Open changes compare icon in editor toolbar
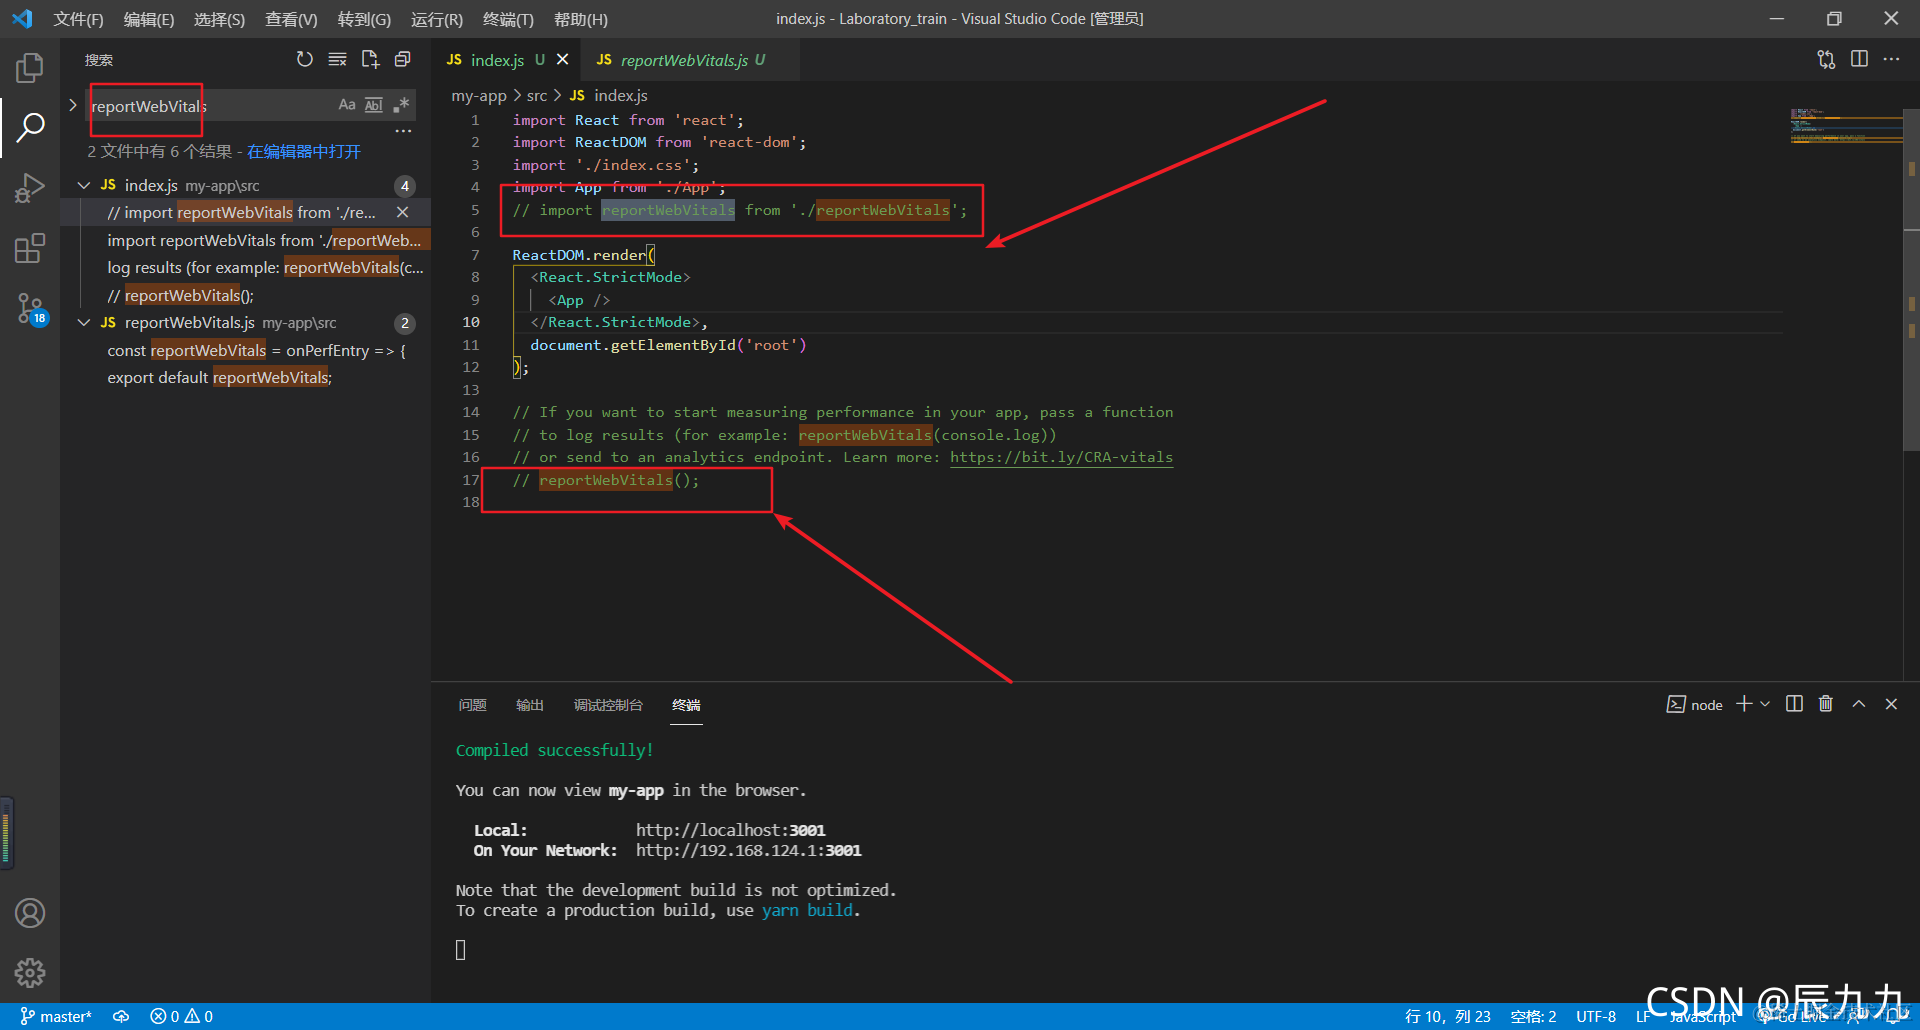The width and height of the screenshot is (1920, 1030). (x=1826, y=60)
